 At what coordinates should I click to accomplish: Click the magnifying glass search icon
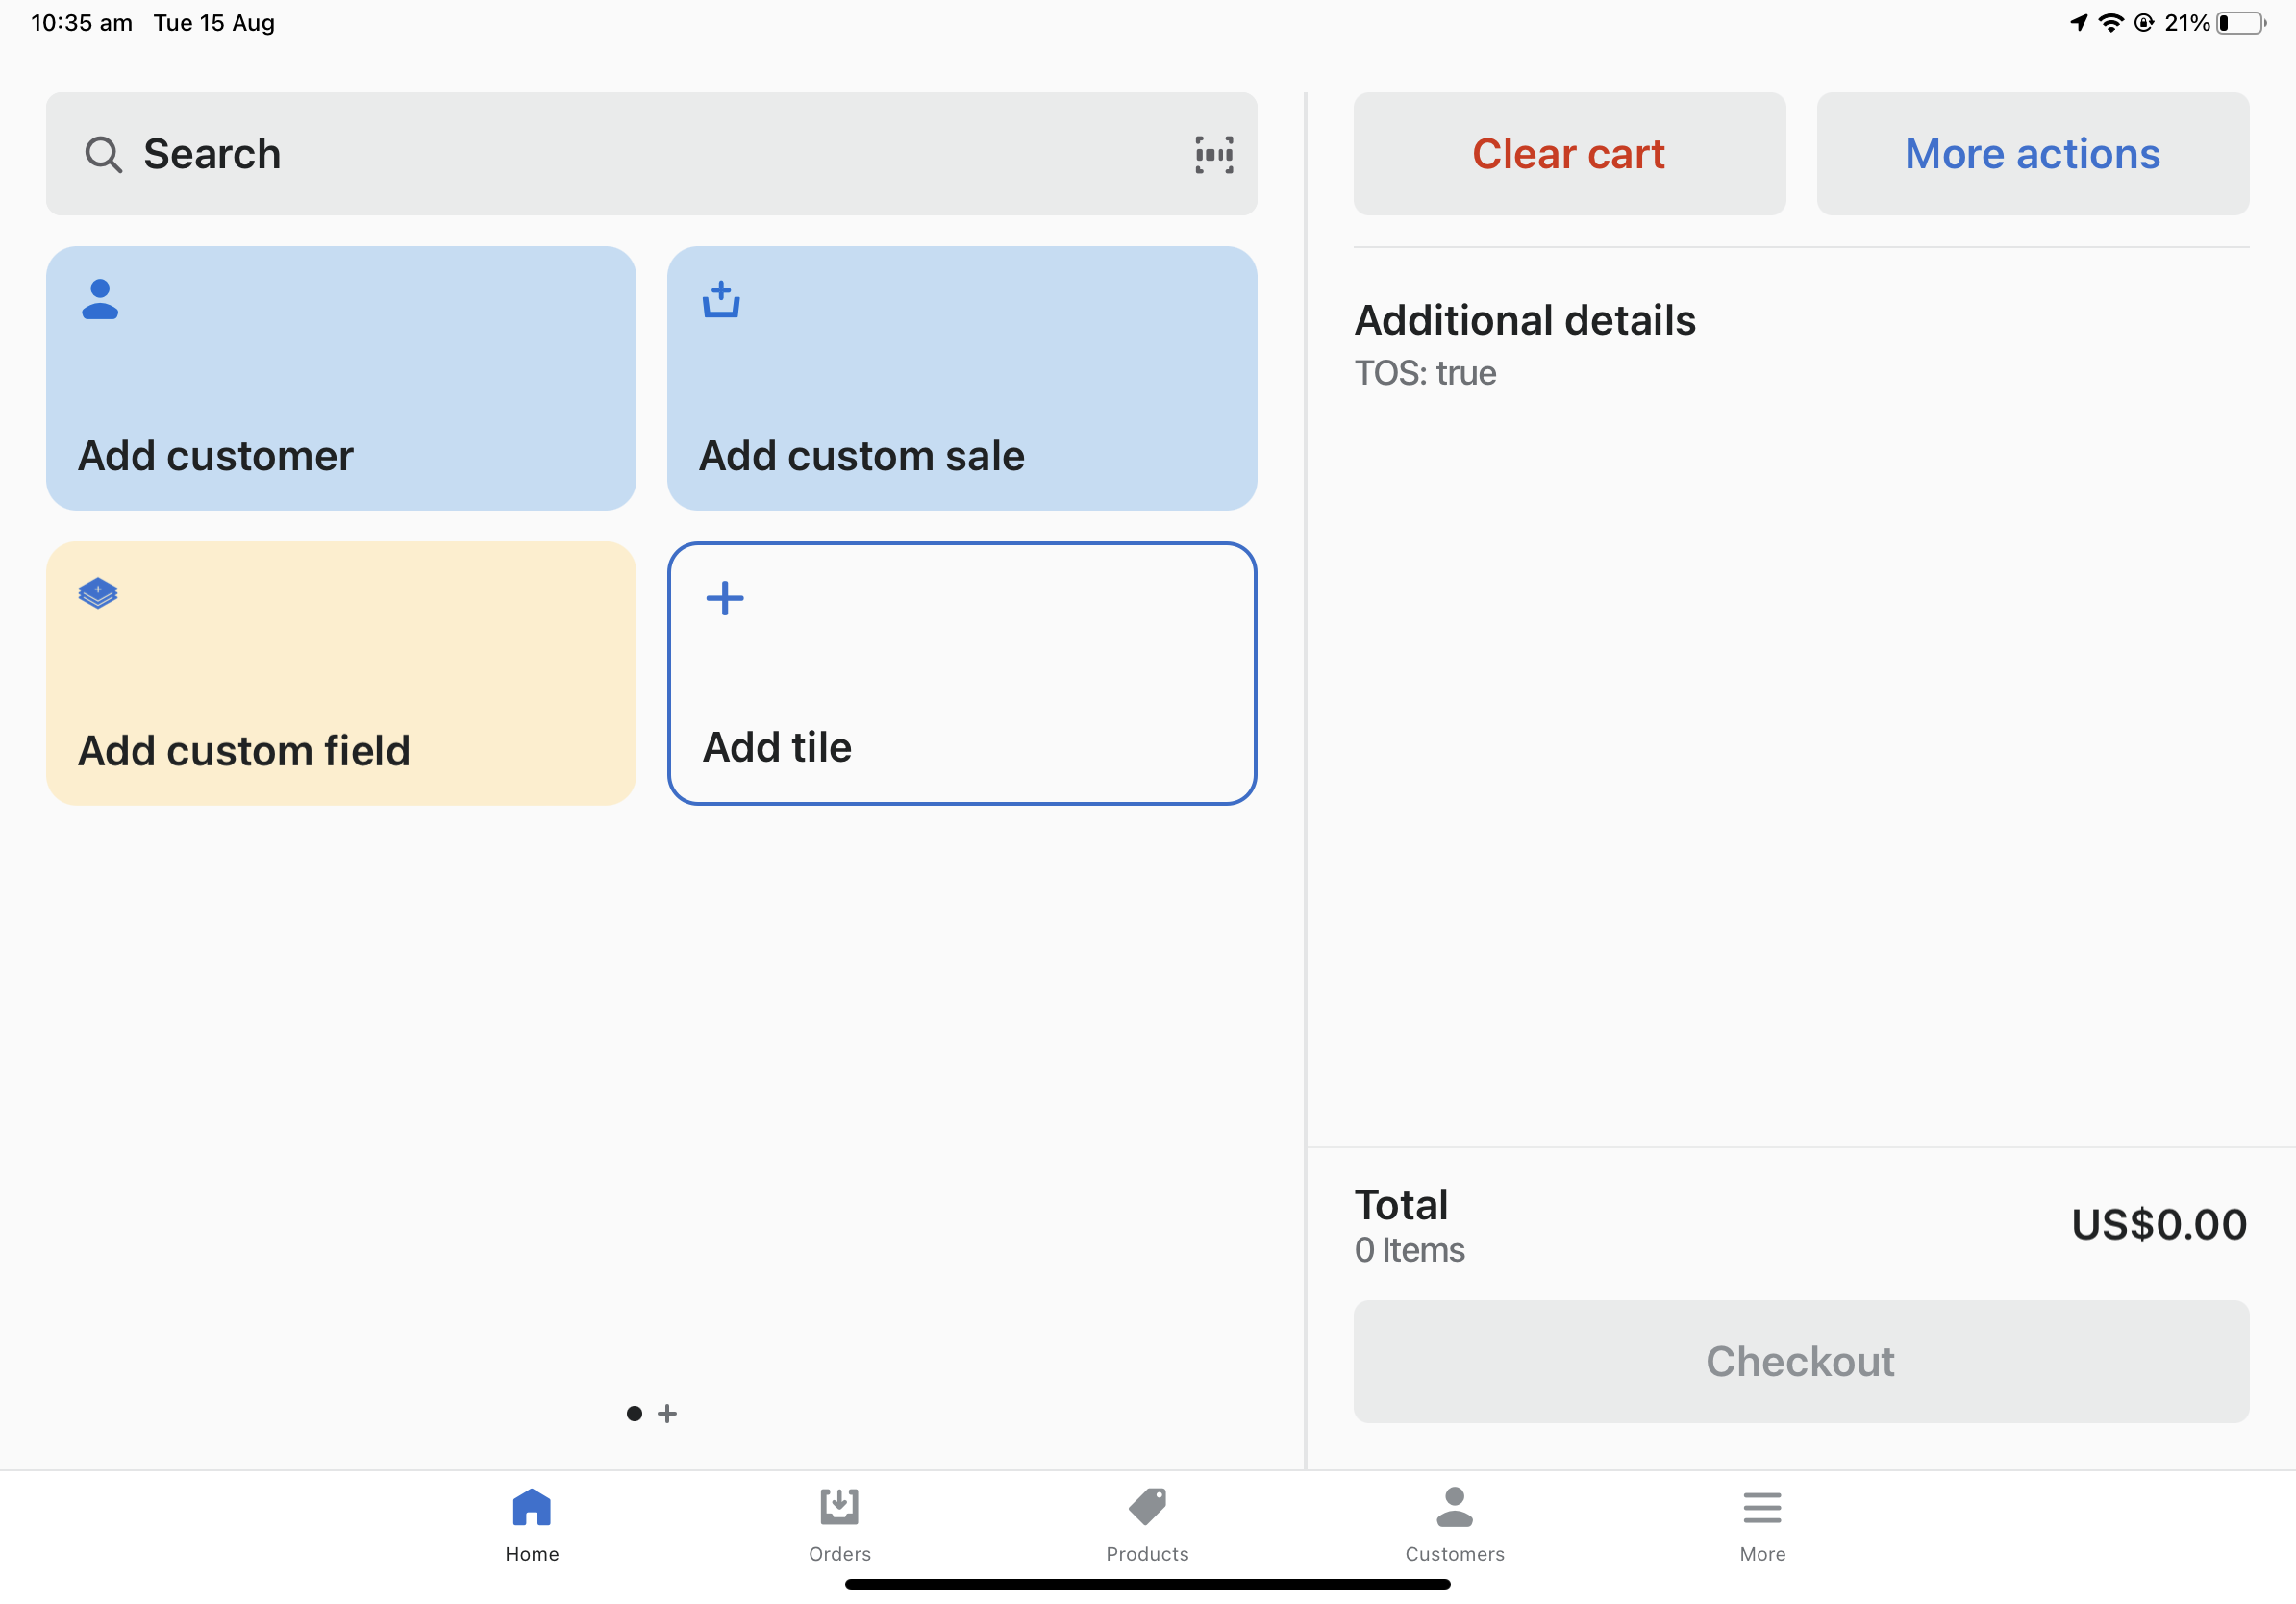pyautogui.click(x=103, y=155)
